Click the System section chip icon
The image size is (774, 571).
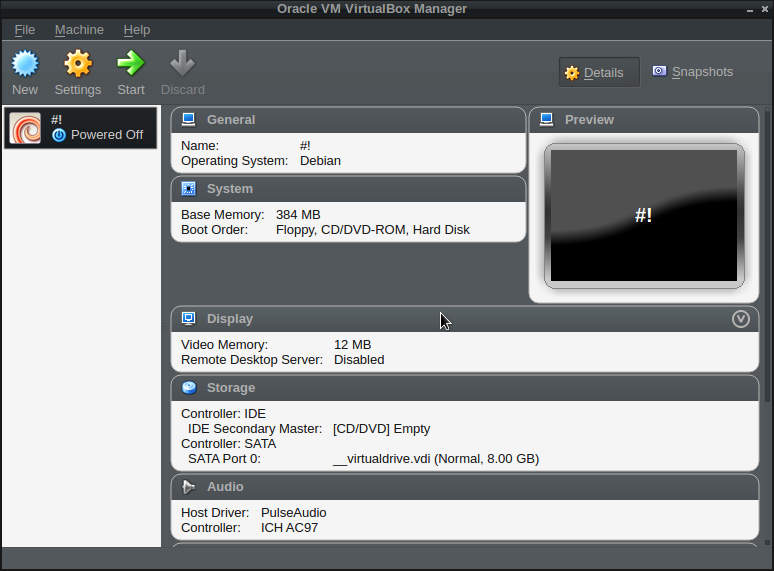(188, 189)
